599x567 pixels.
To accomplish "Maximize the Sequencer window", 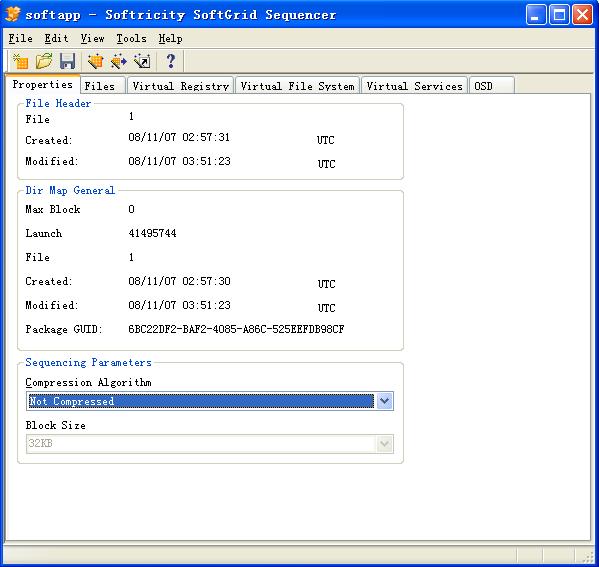I will tap(559, 15).
